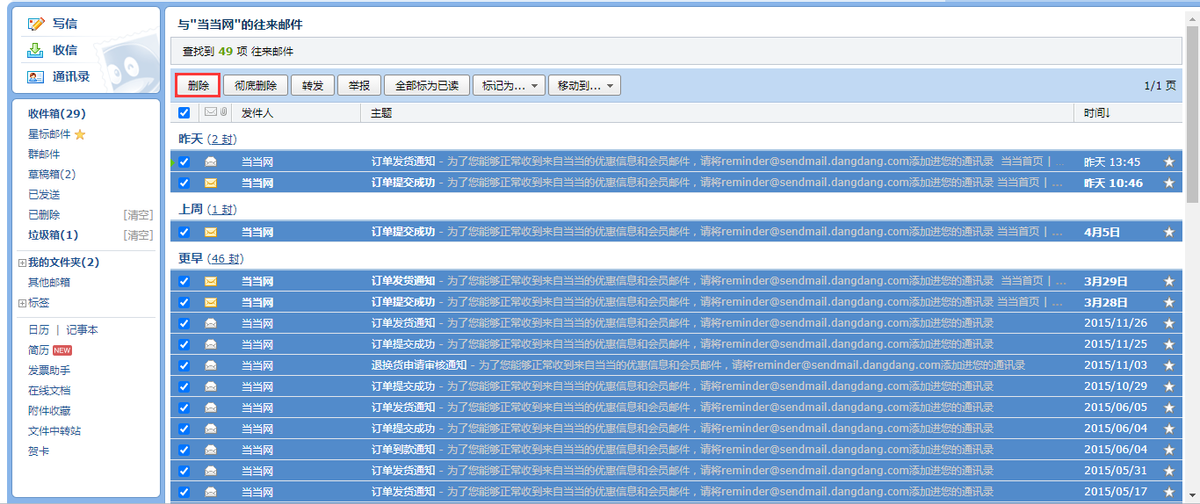
Task: Uncheck the 3月28日 email checkbox
Action: 184,302
